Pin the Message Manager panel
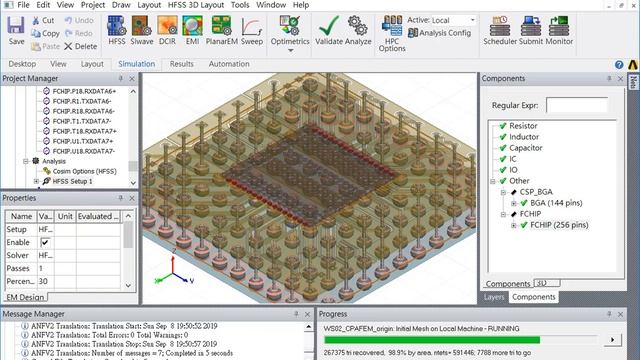The image size is (640, 360). (296, 314)
